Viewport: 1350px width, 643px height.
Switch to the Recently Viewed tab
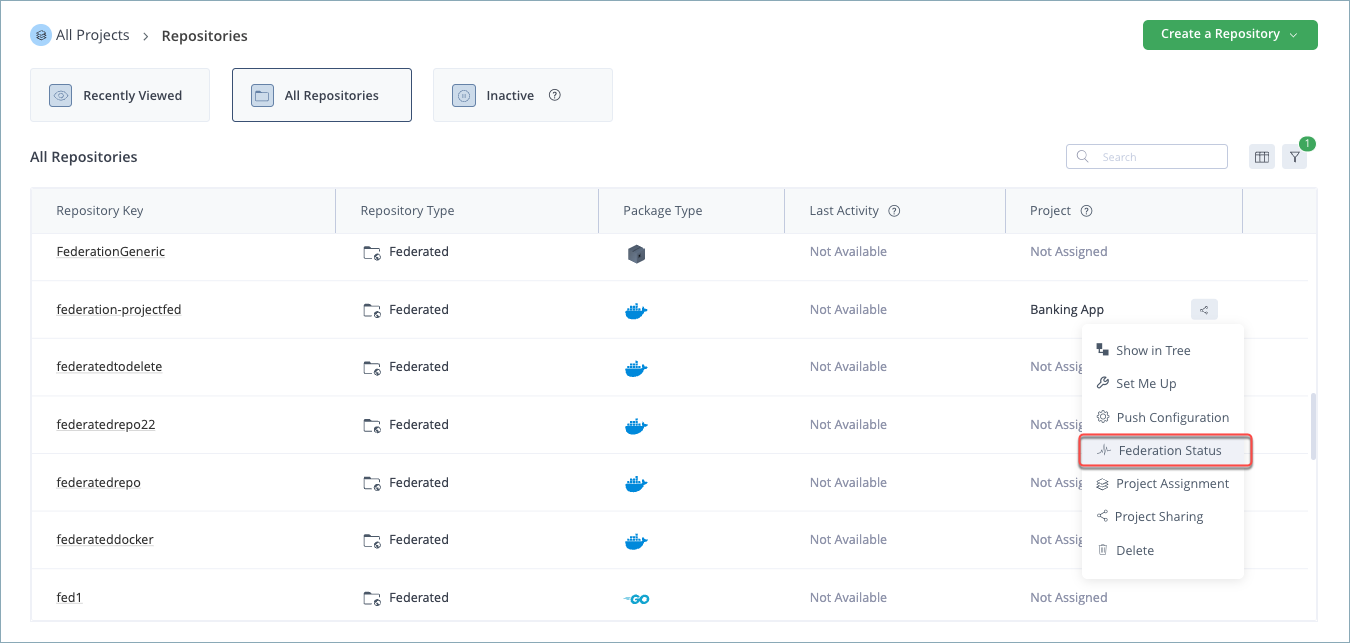pyautogui.click(x=120, y=95)
